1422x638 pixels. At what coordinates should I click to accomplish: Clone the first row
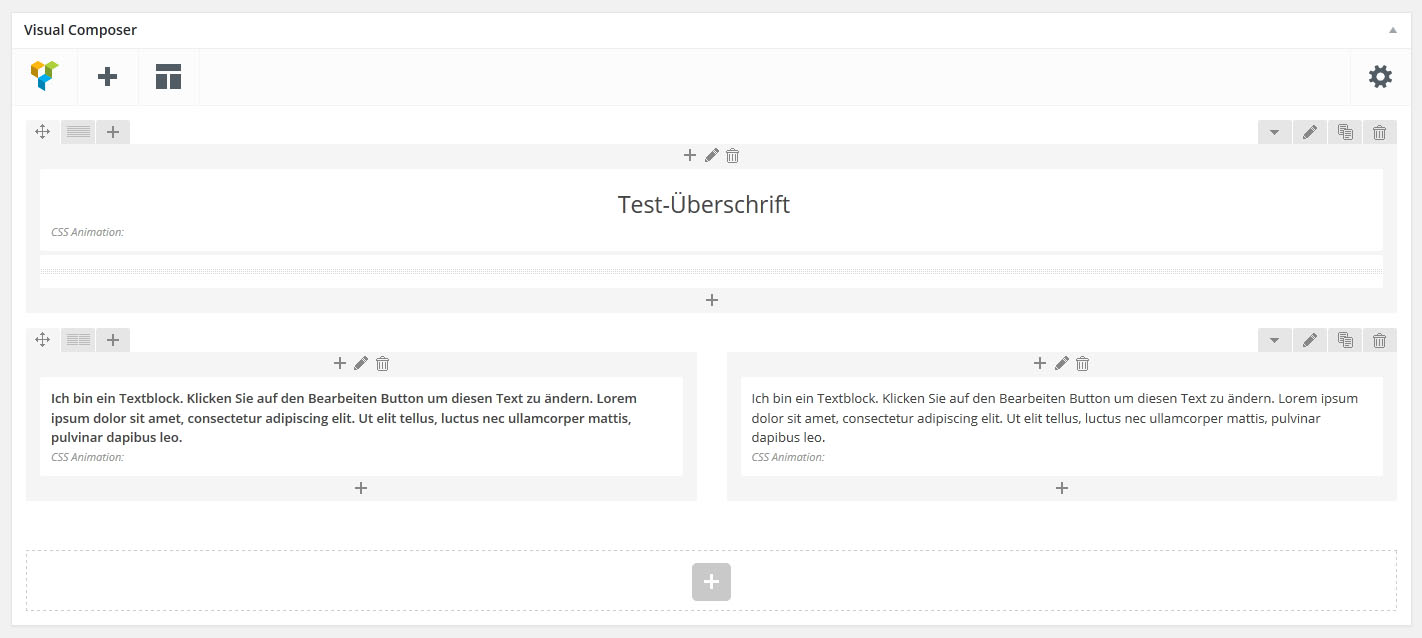tap(1345, 132)
